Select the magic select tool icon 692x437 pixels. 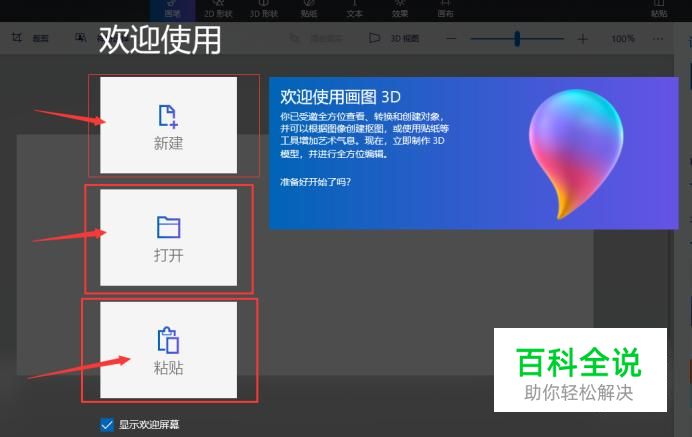click(x=80, y=38)
